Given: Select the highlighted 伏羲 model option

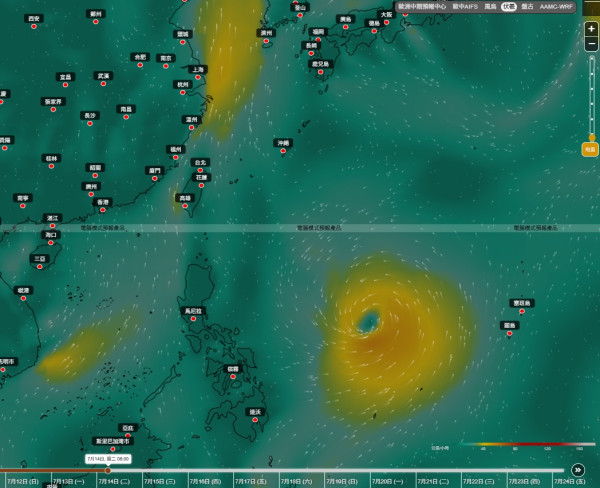Looking at the screenshot, I should (509, 7).
